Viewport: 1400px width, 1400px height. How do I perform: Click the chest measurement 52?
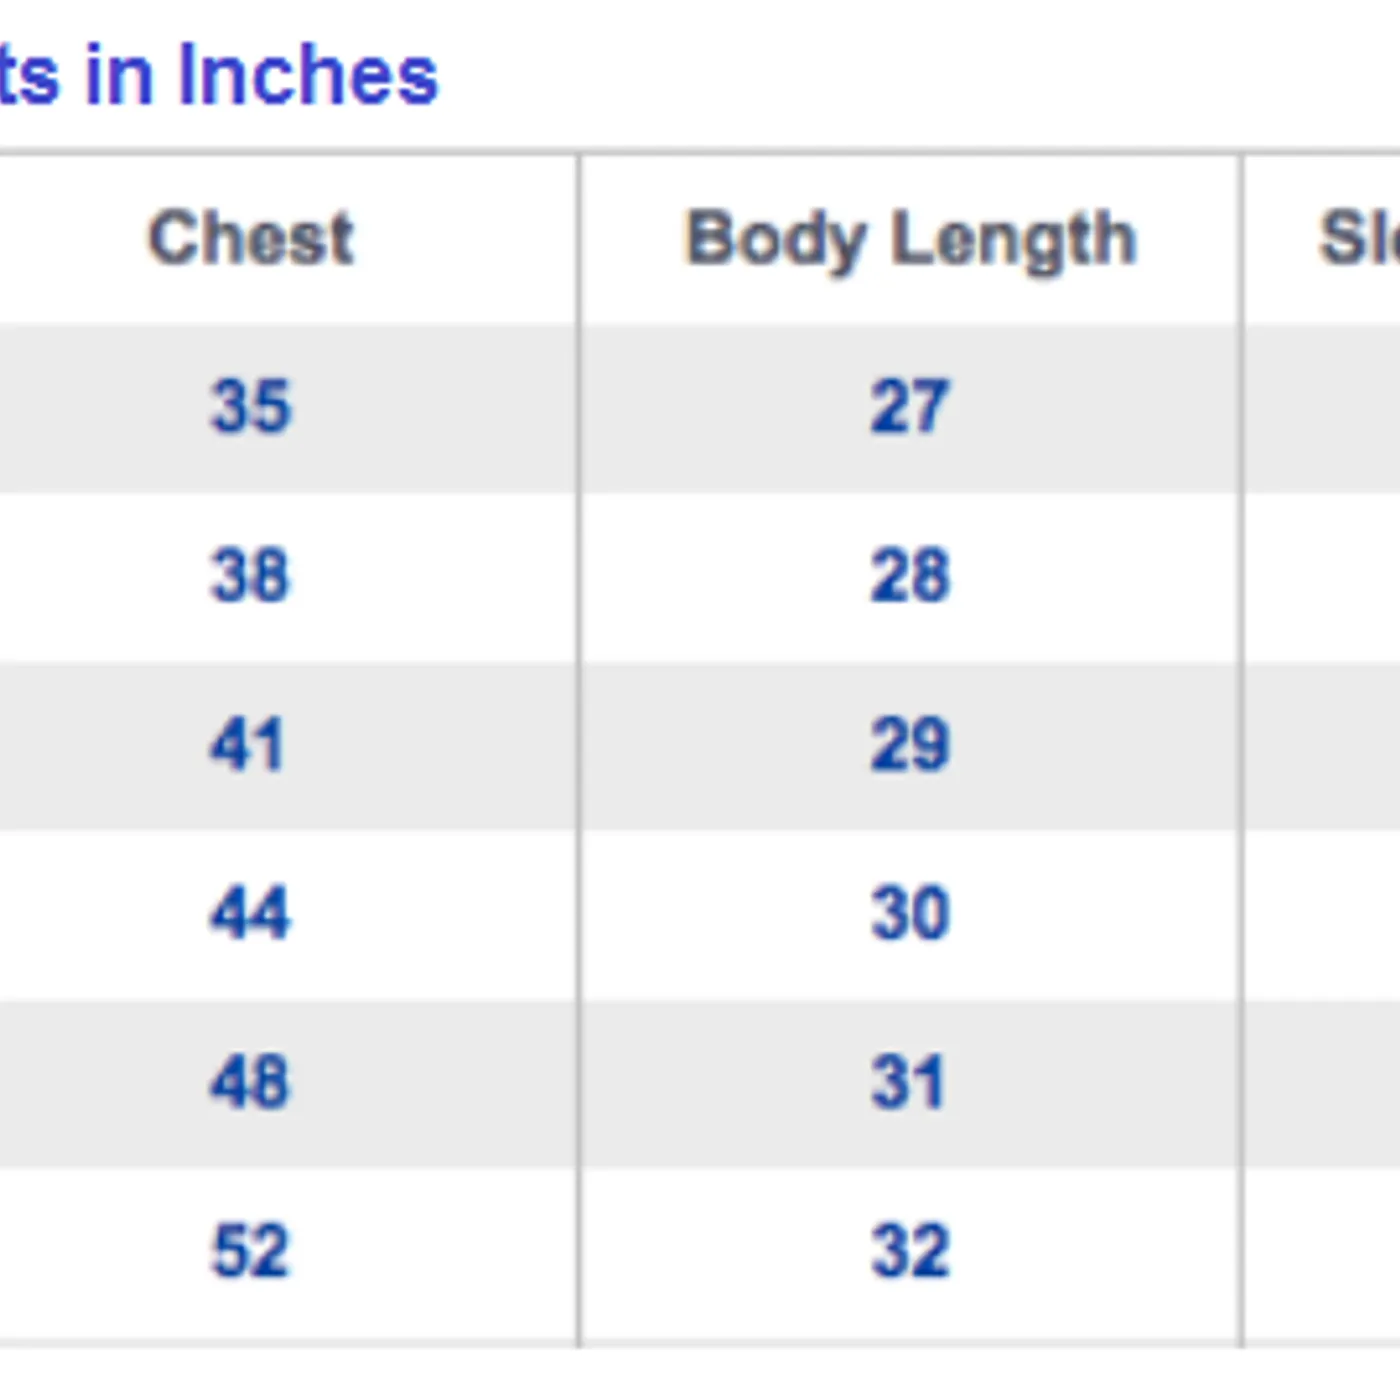coord(251,1251)
